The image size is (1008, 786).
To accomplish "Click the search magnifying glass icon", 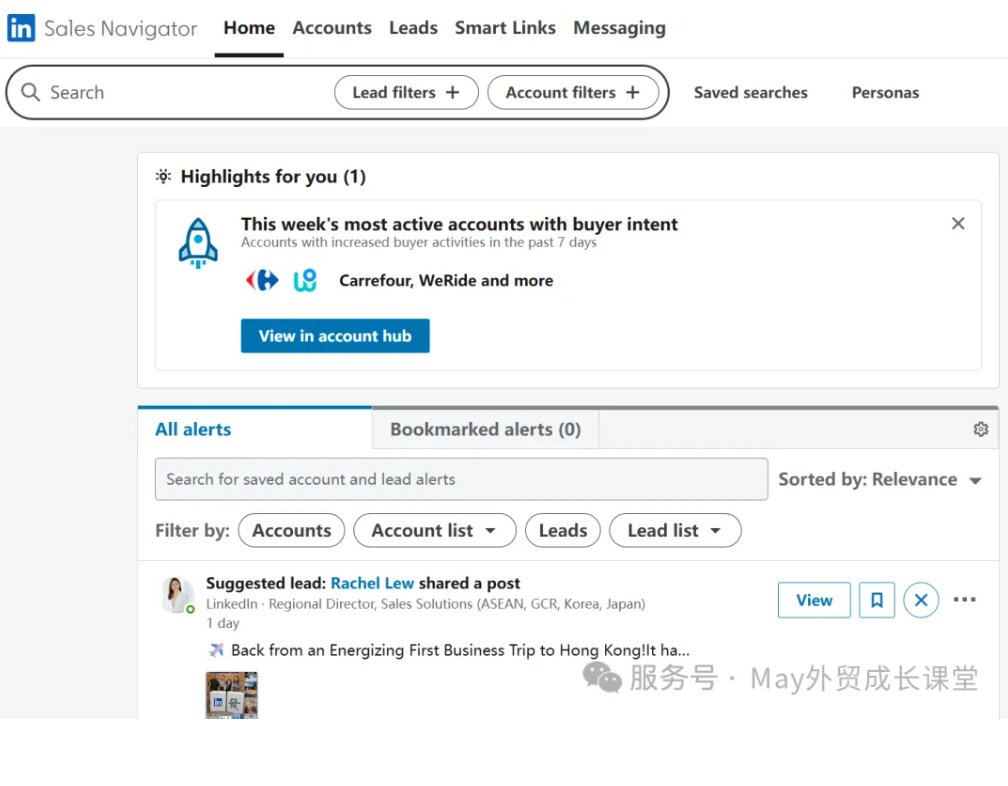I will click(x=31, y=93).
